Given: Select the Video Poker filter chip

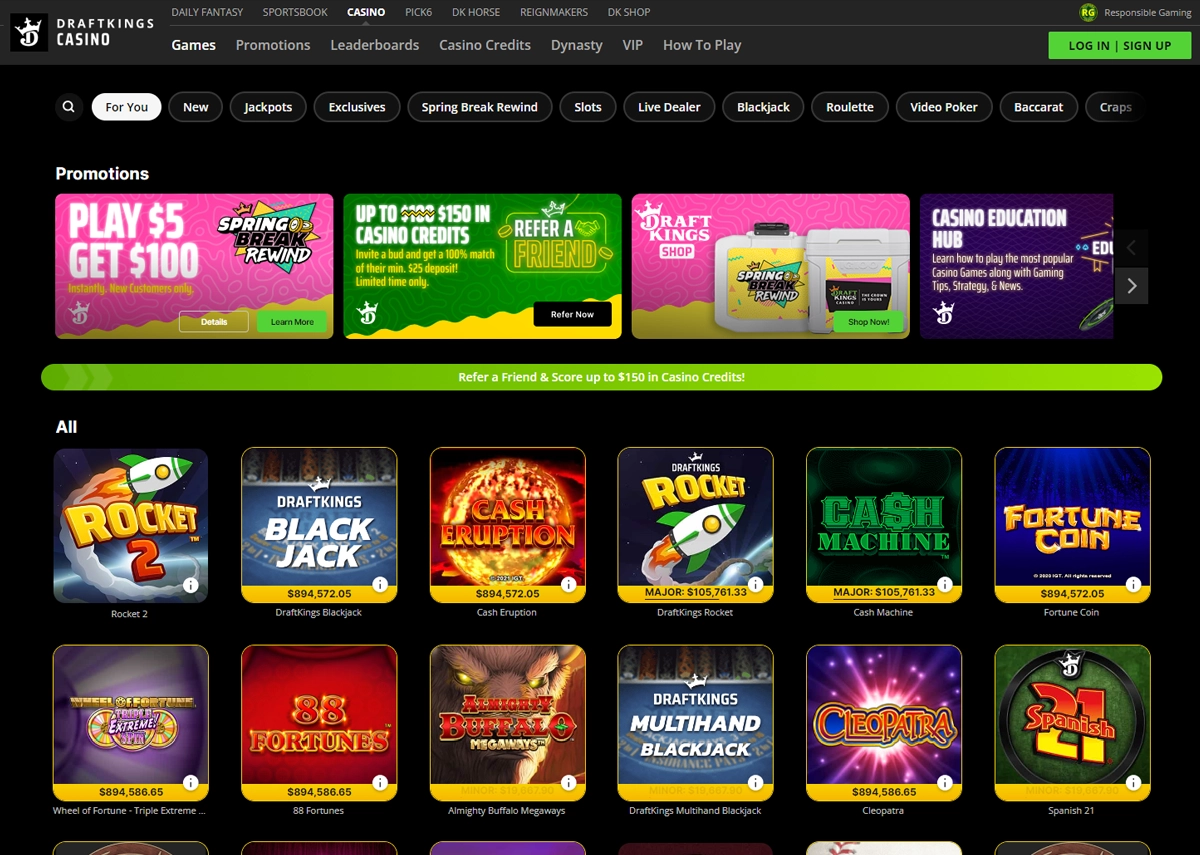Looking at the screenshot, I should click(x=944, y=107).
